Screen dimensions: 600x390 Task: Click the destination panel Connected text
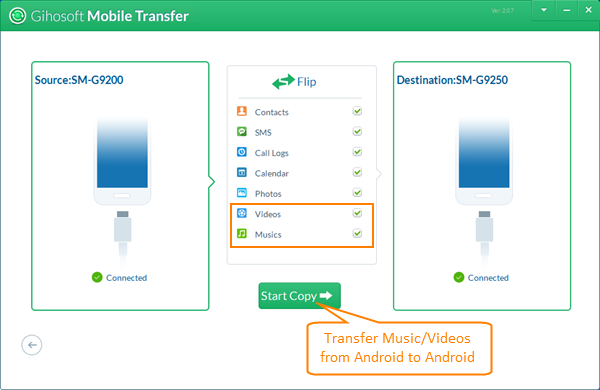tap(488, 278)
